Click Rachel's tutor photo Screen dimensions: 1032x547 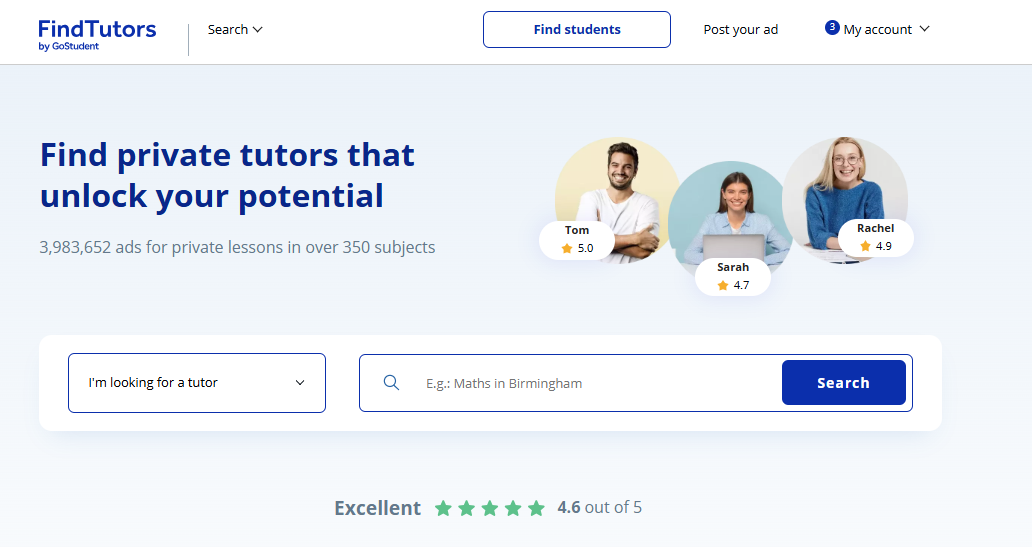pyautogui.click(x=845, y=180)
